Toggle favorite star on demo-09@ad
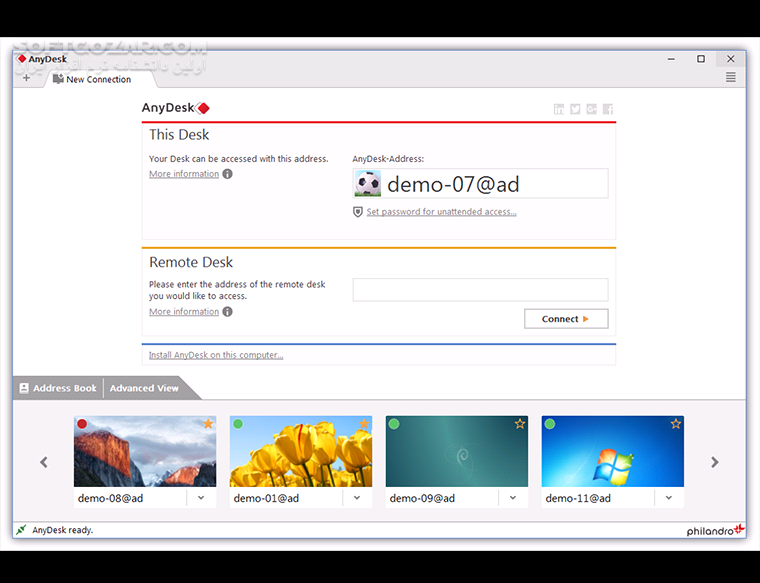 click(x=520, y=424)
